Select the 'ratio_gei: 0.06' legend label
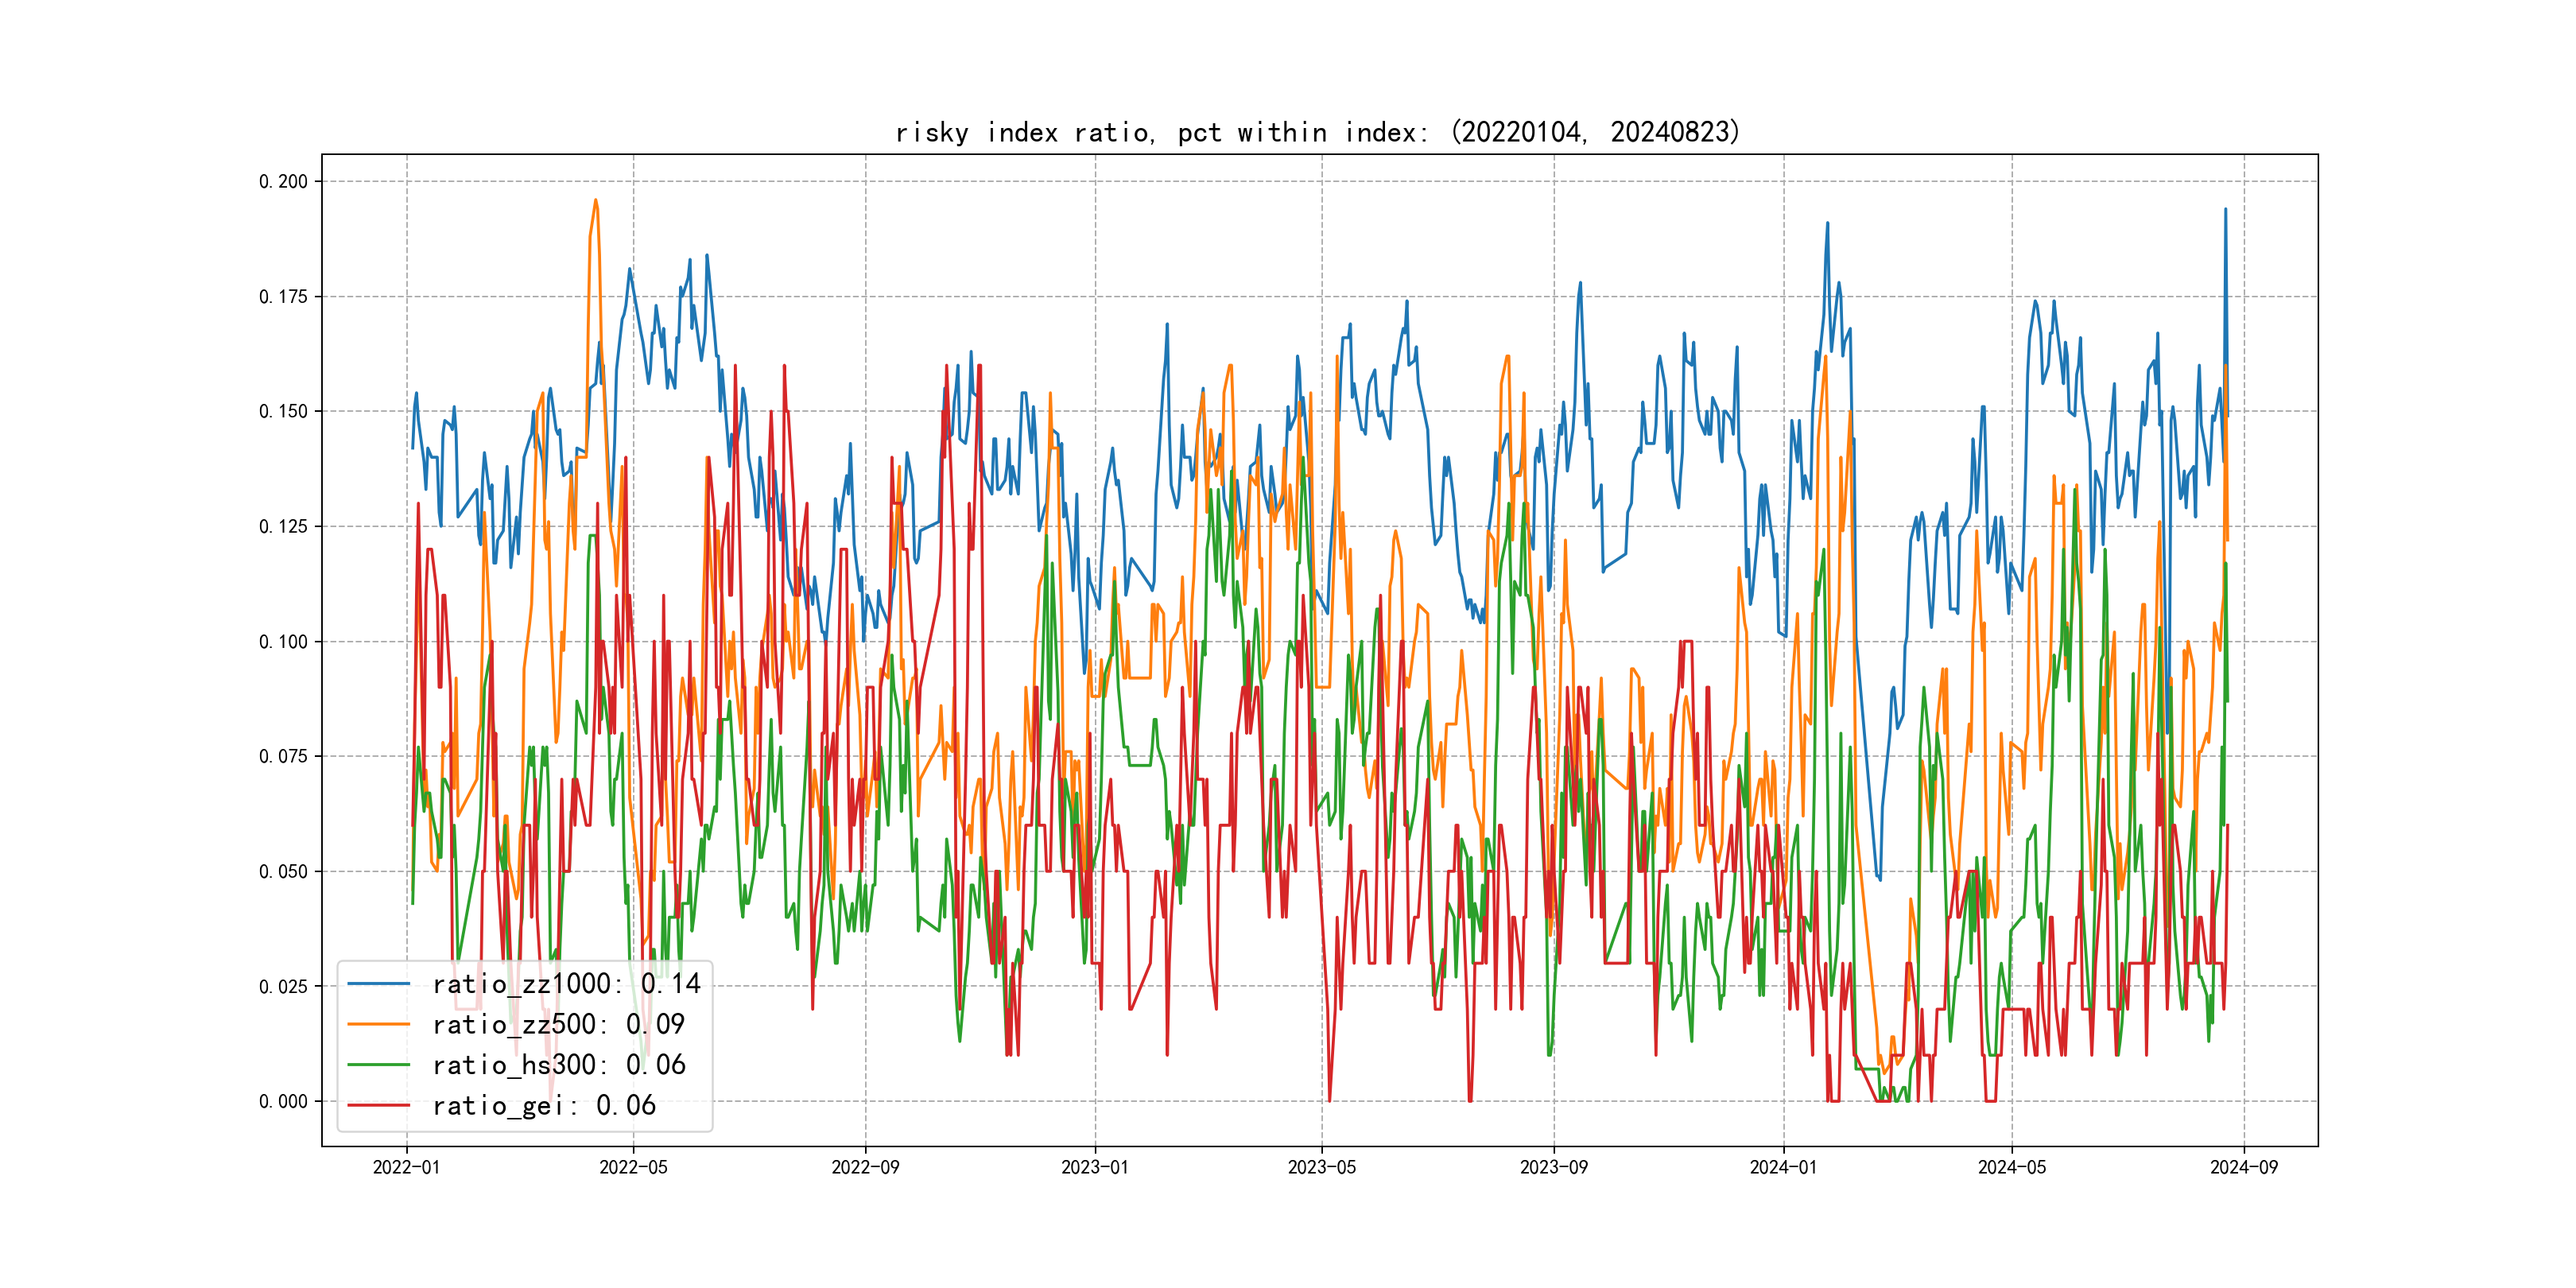The image size is (2576, 1288). [x=543, y=1105]
